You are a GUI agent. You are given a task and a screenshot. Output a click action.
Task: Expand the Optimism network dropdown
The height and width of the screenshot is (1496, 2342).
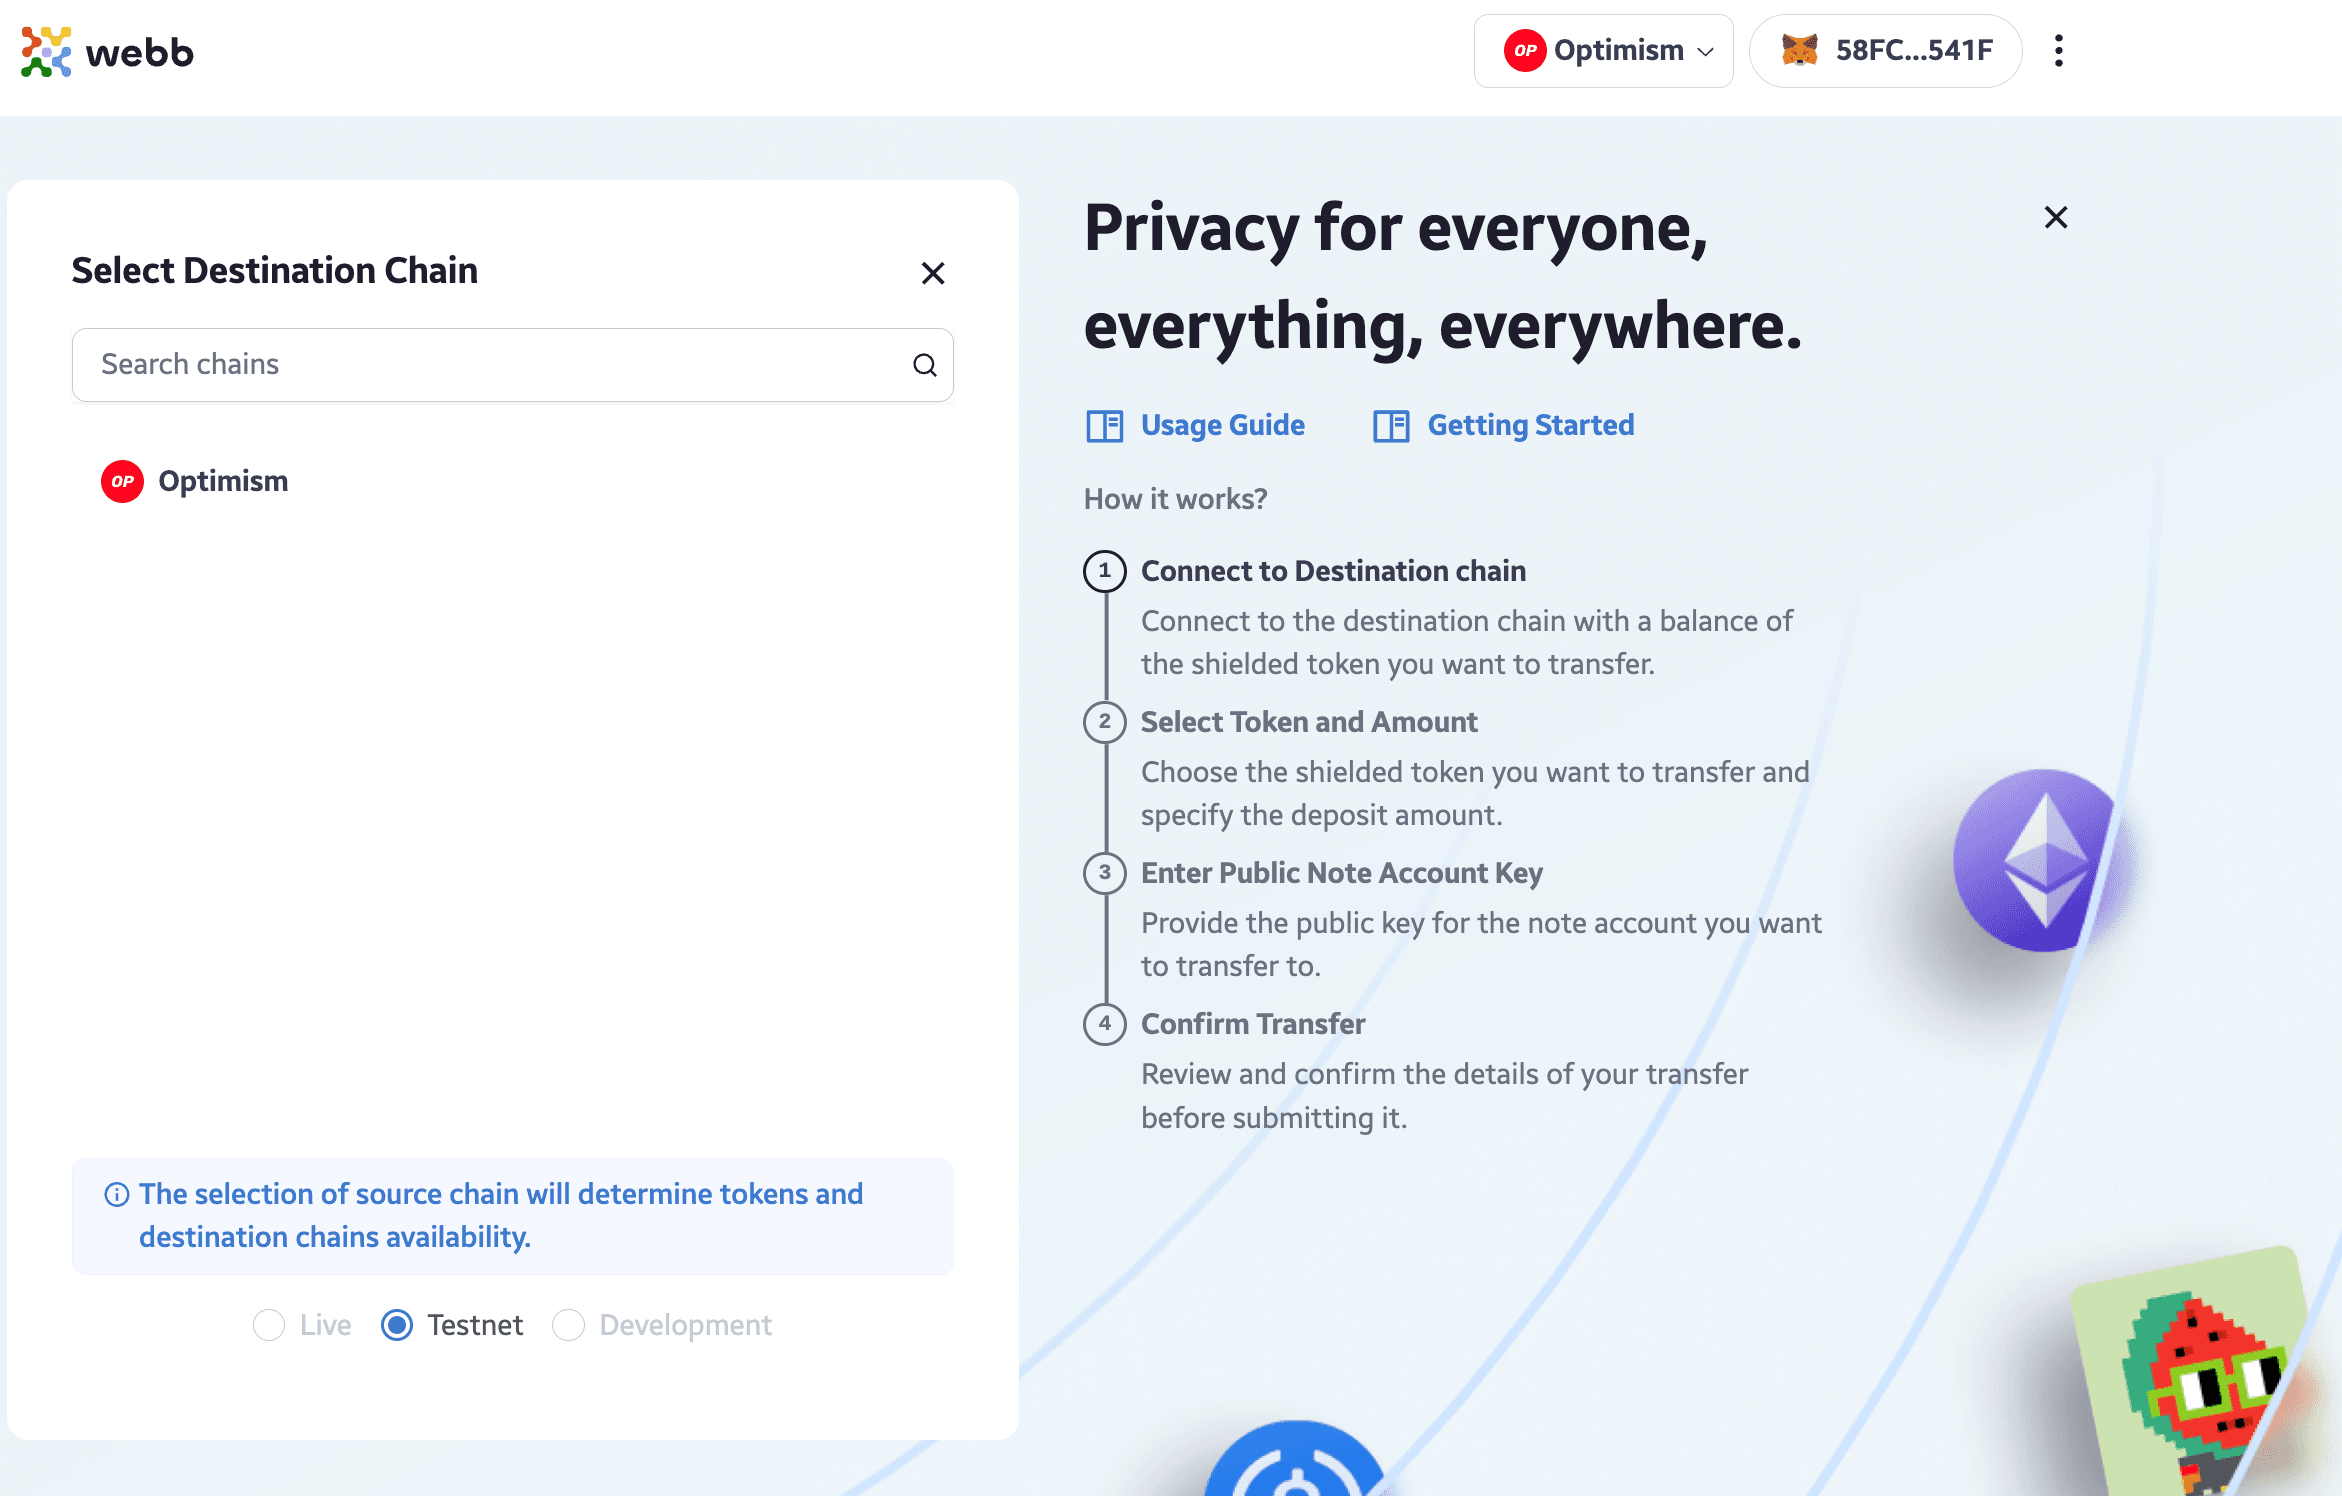(1599, 51)
